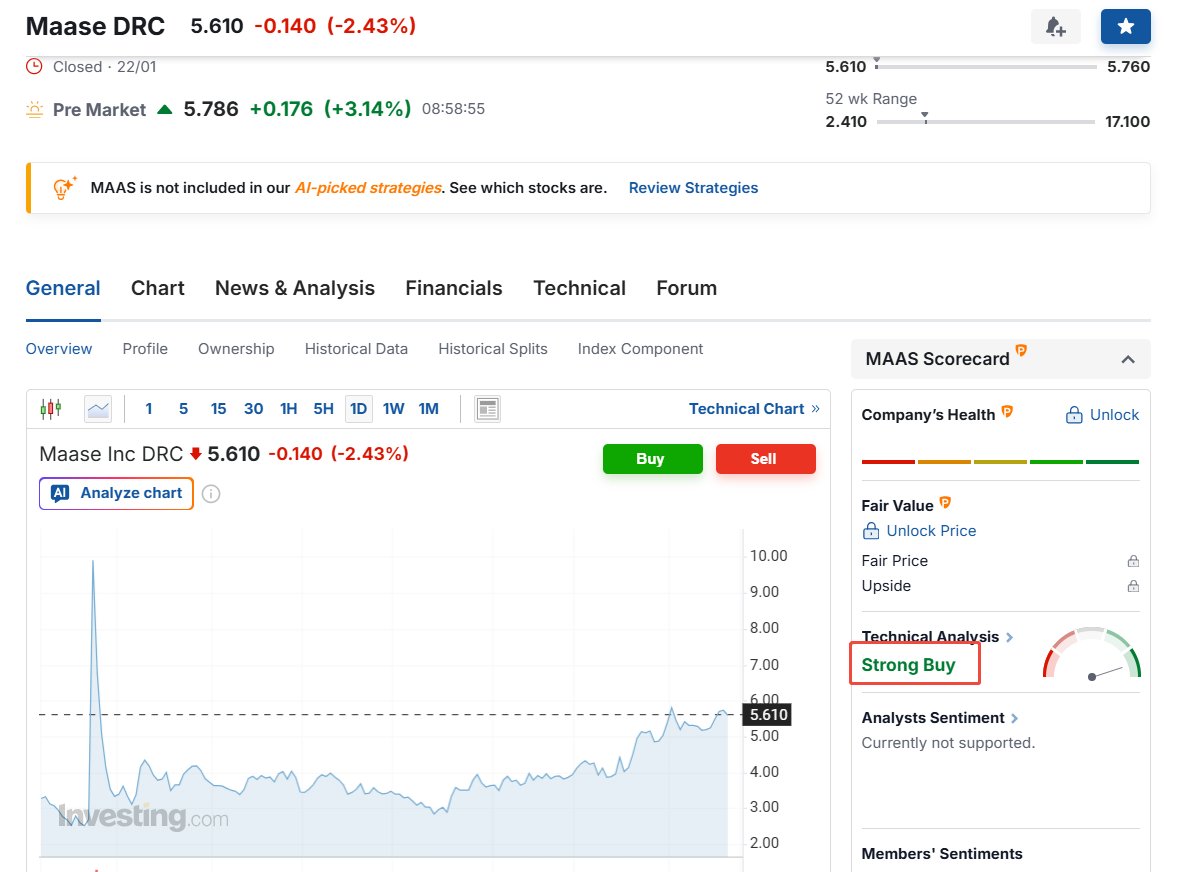Click the 52 week low value 2.410
The height and width of the screenshot is (872, 1179).
click(x=846, y=122)
